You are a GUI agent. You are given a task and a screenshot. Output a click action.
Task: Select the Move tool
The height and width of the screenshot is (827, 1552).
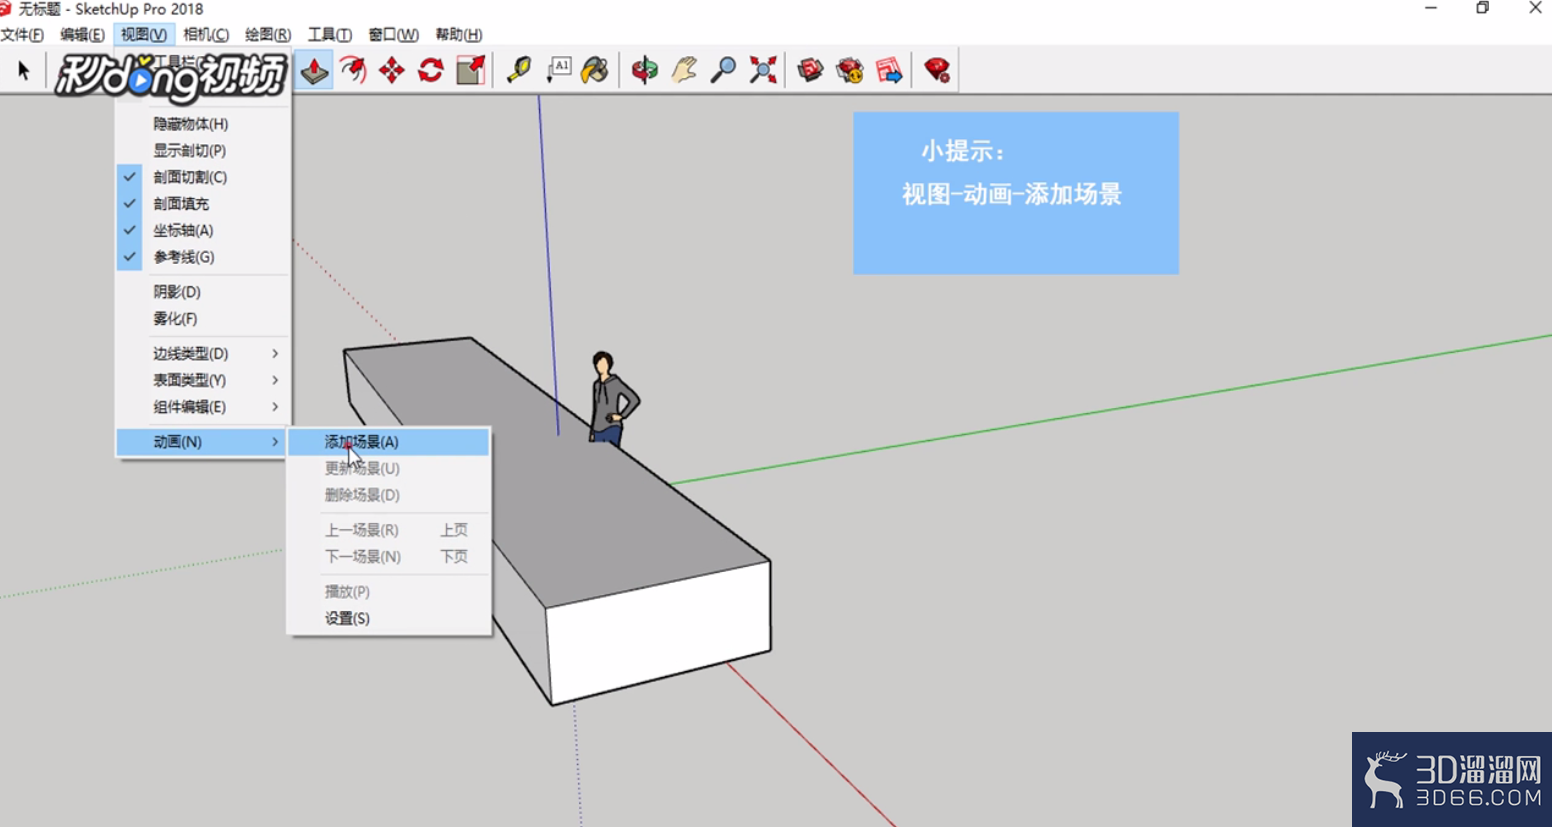[x=392, y=70]
